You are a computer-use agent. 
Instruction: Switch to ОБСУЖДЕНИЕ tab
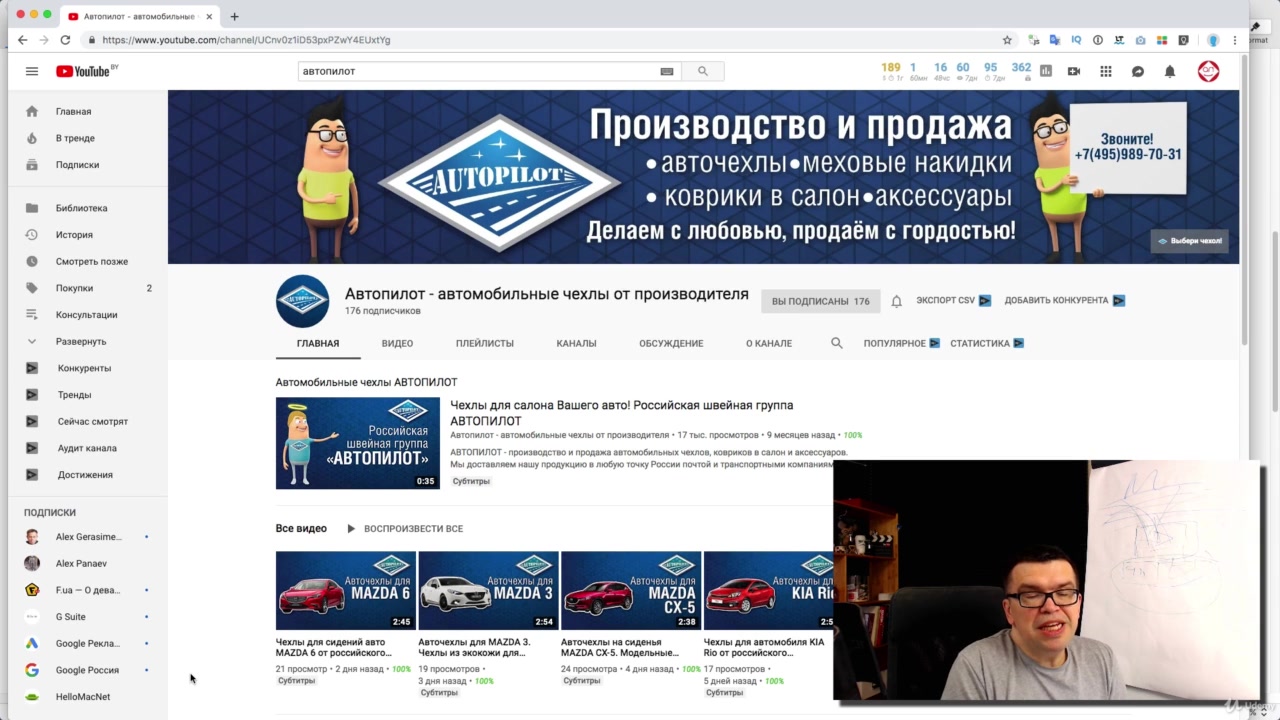671,343
